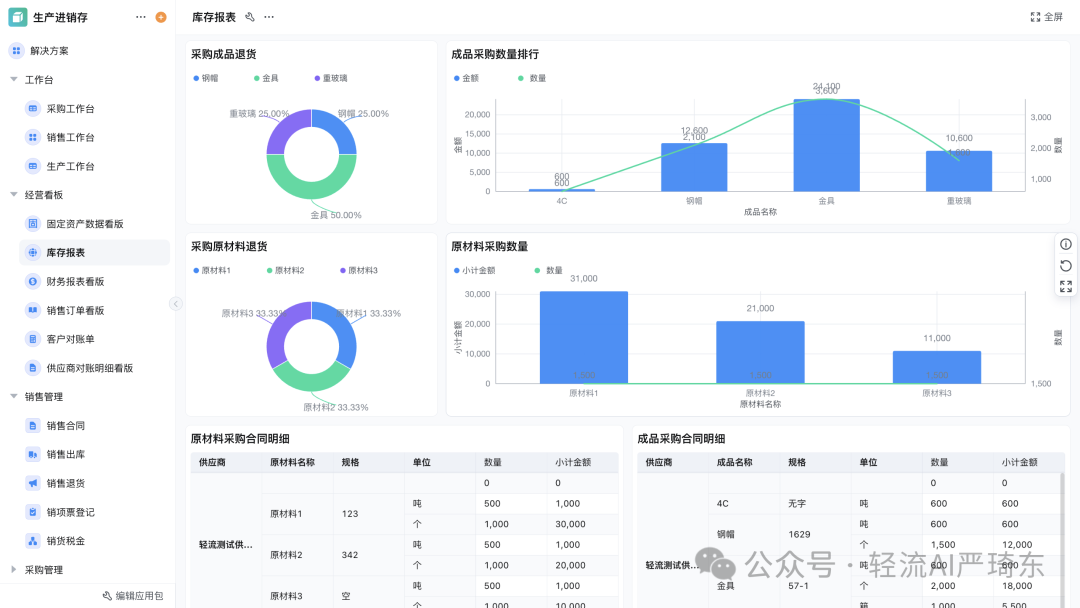The height and width of the screenshot is (608, 1080).
Task: Click the 销售工作台 icon
Action: [x=33, y=138]
